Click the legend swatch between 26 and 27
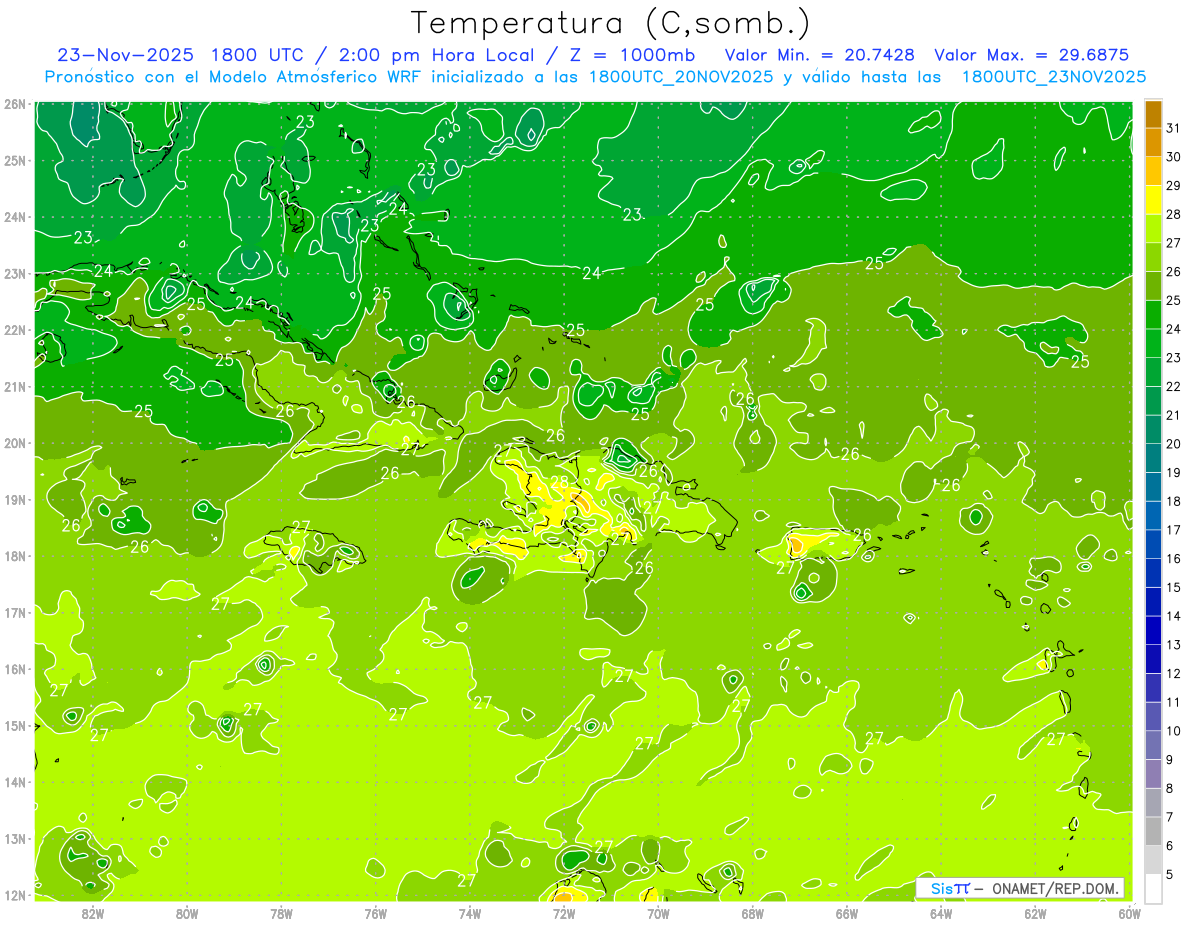 click(1153, 257)
